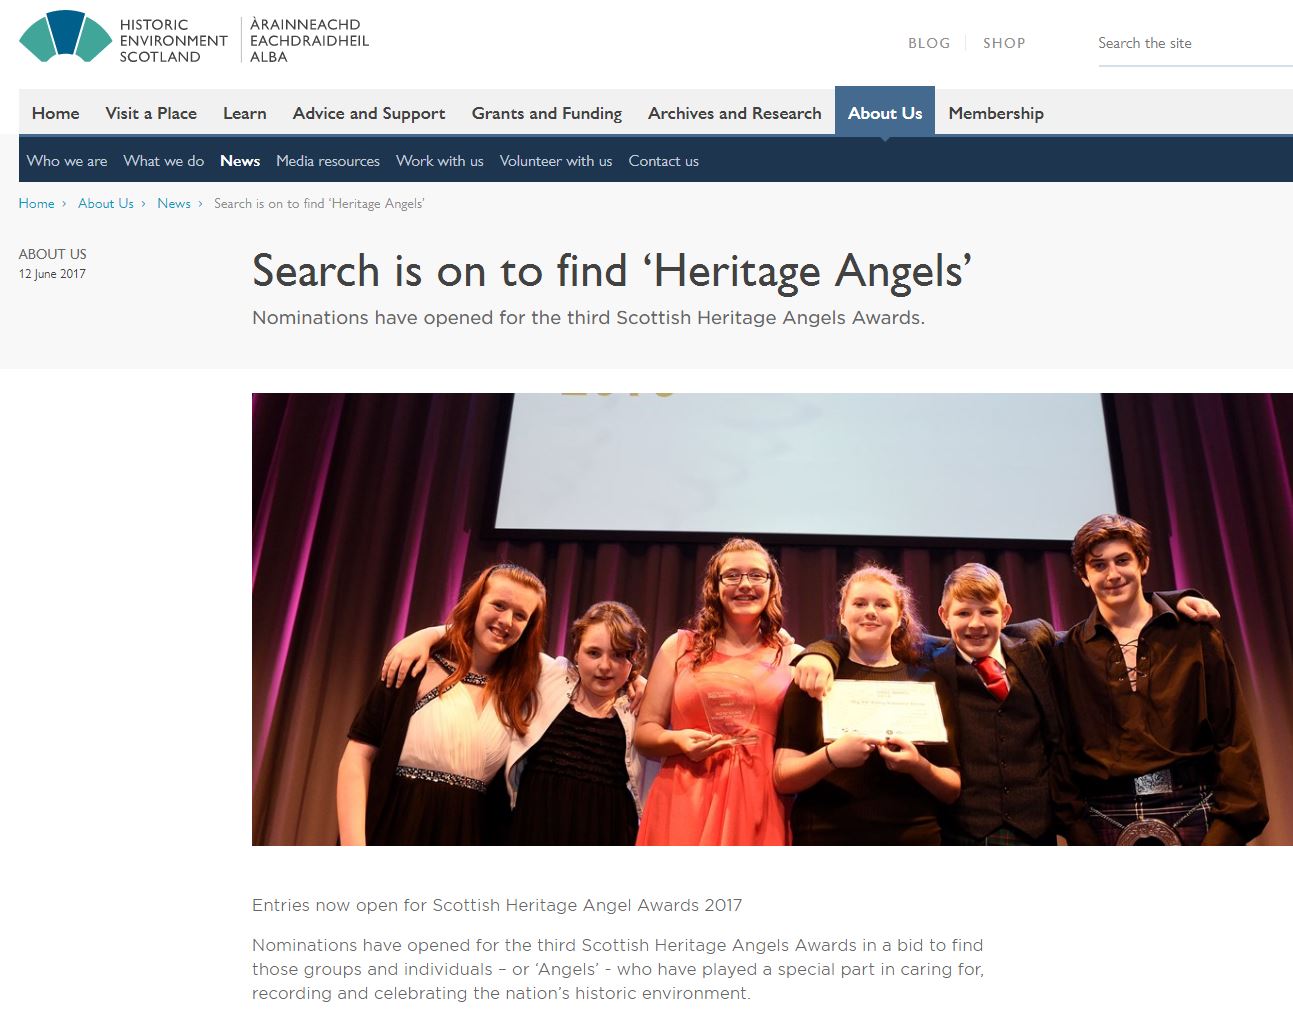Open What we do submenu link
Image resolution: width=1293 pixels, height=1009 pixels.
coord(163,161)
